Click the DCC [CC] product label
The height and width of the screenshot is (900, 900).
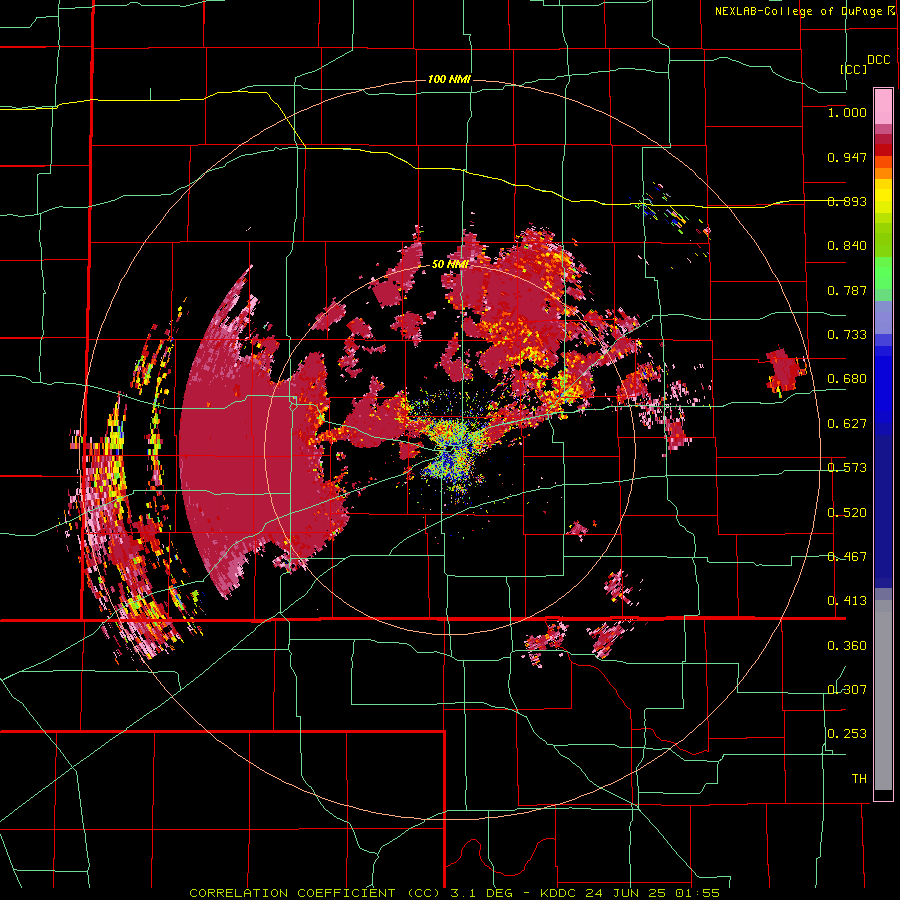click(x=866, y=64)
